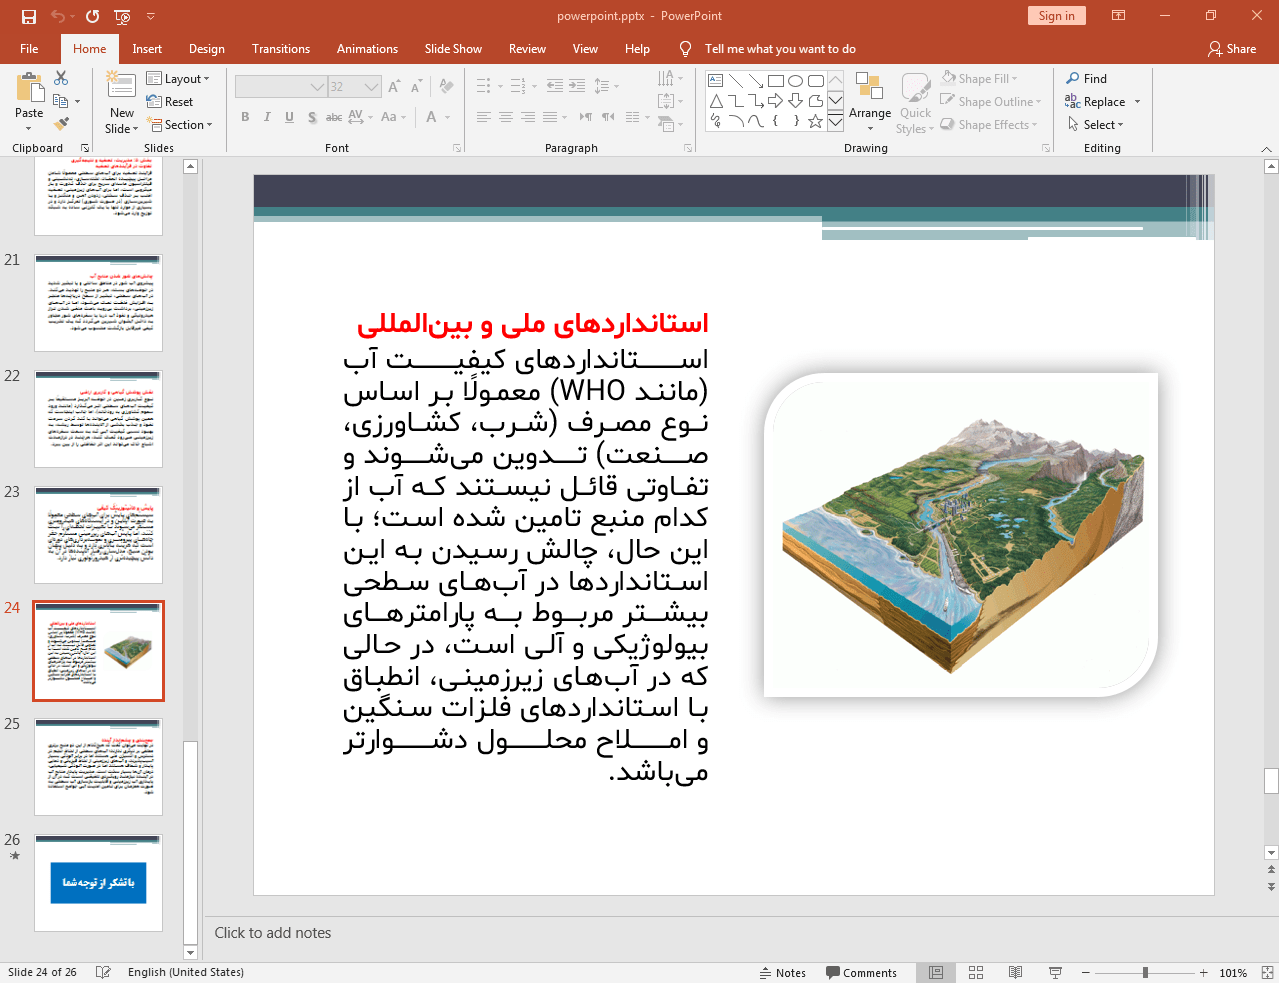Click the Find magnifier icon
The width and height of the screenshot is (1279, 983).
[1073, 78]
